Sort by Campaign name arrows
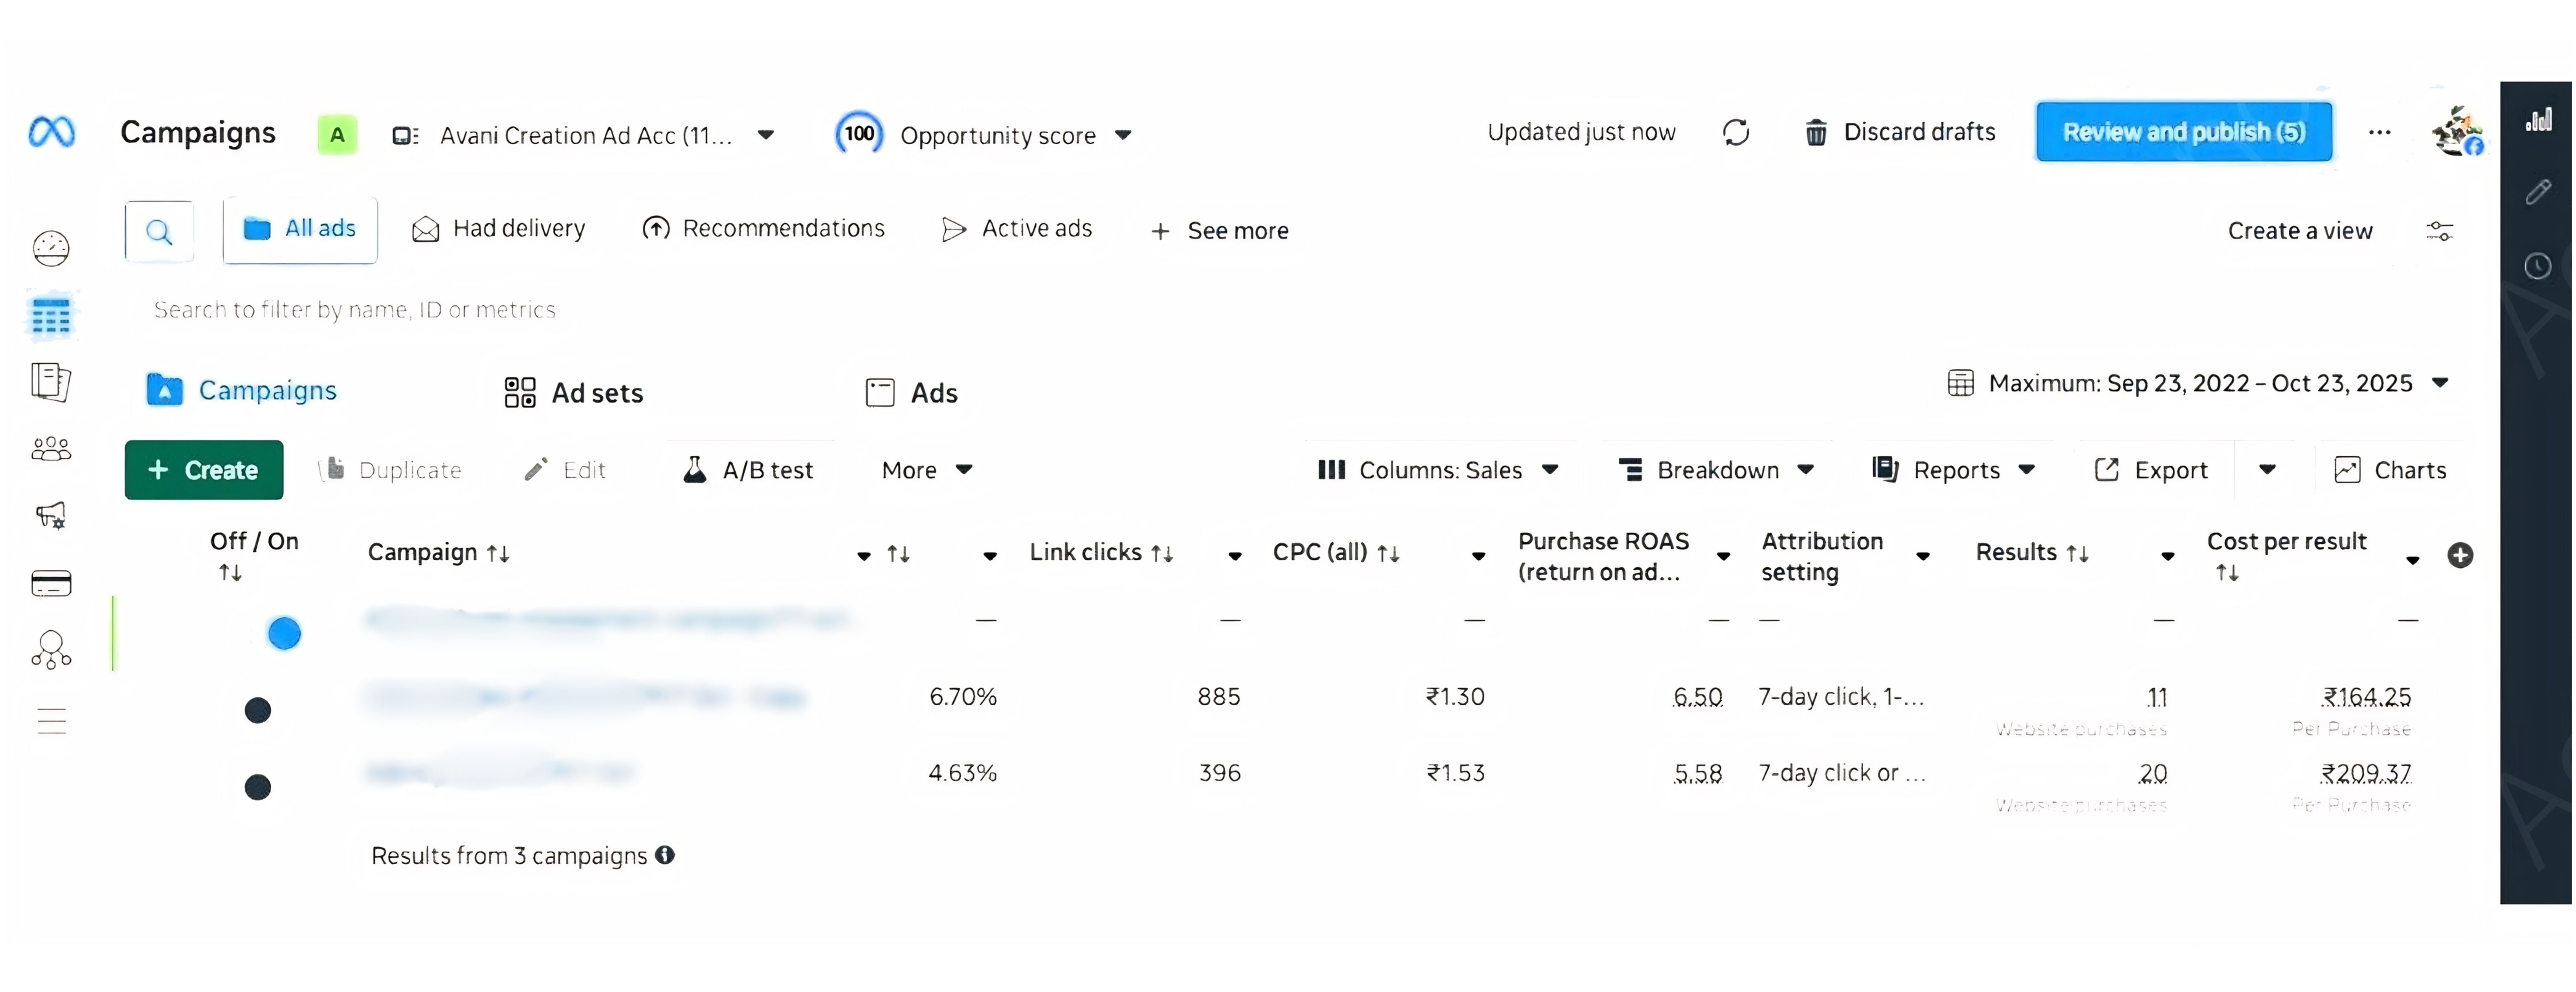2576x992 pixels. 498,553
